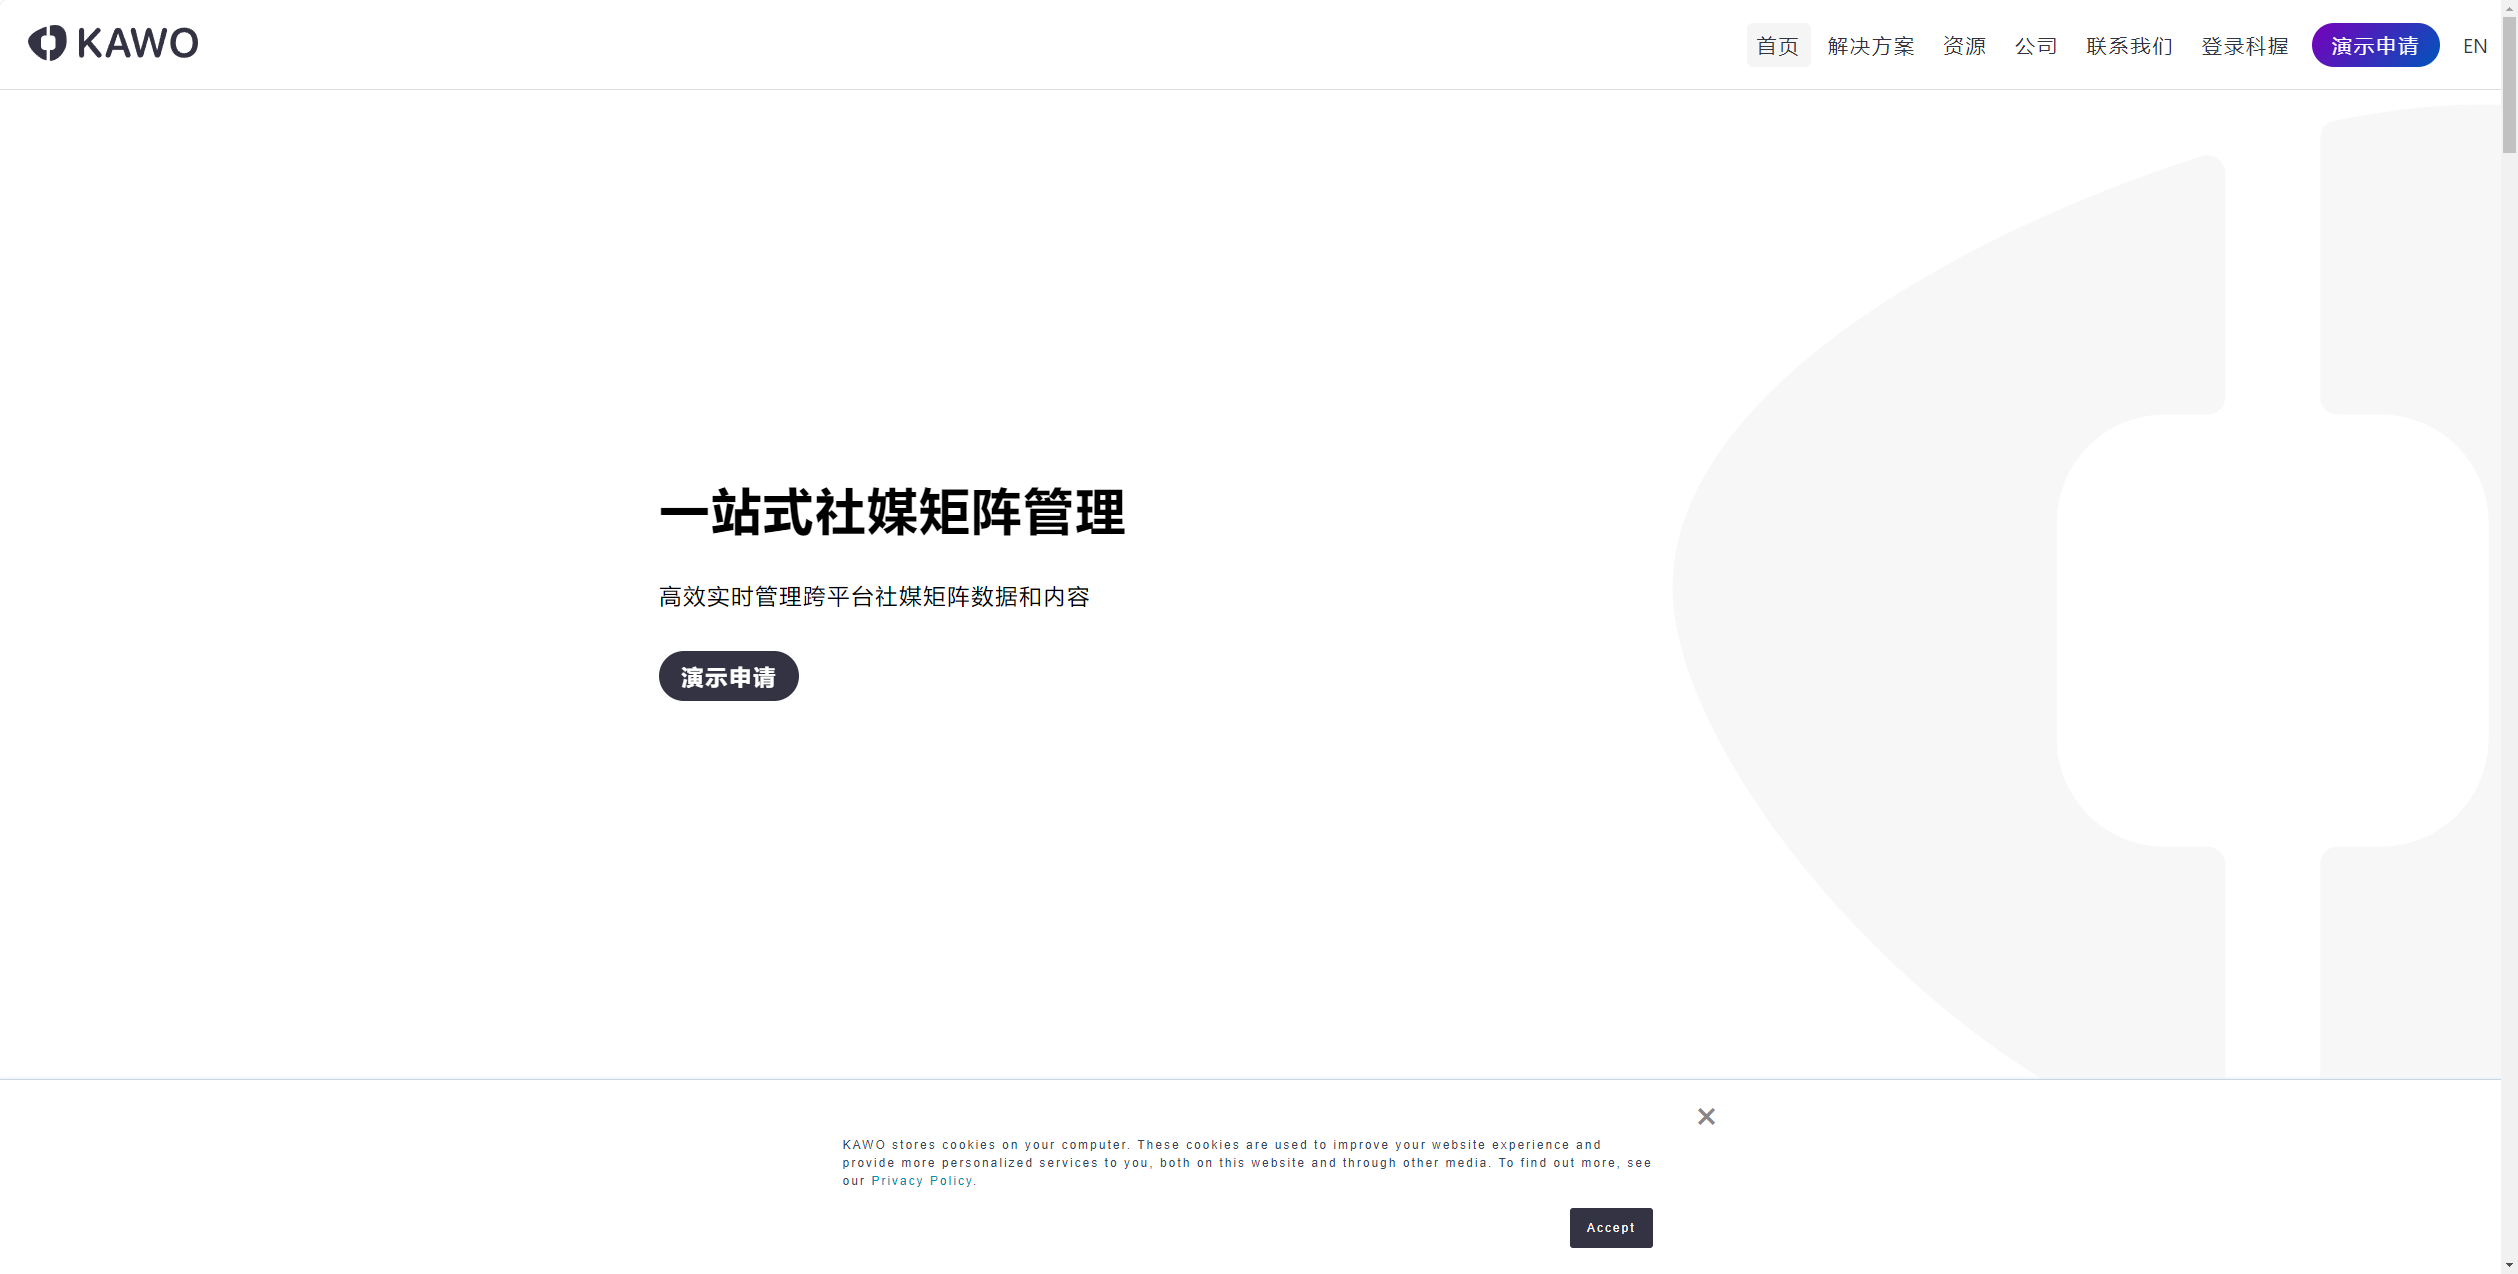This screenshot has height=1274, width=2518.
Task: Click the KAWO wordmark text
Action: tap(138, 43)
